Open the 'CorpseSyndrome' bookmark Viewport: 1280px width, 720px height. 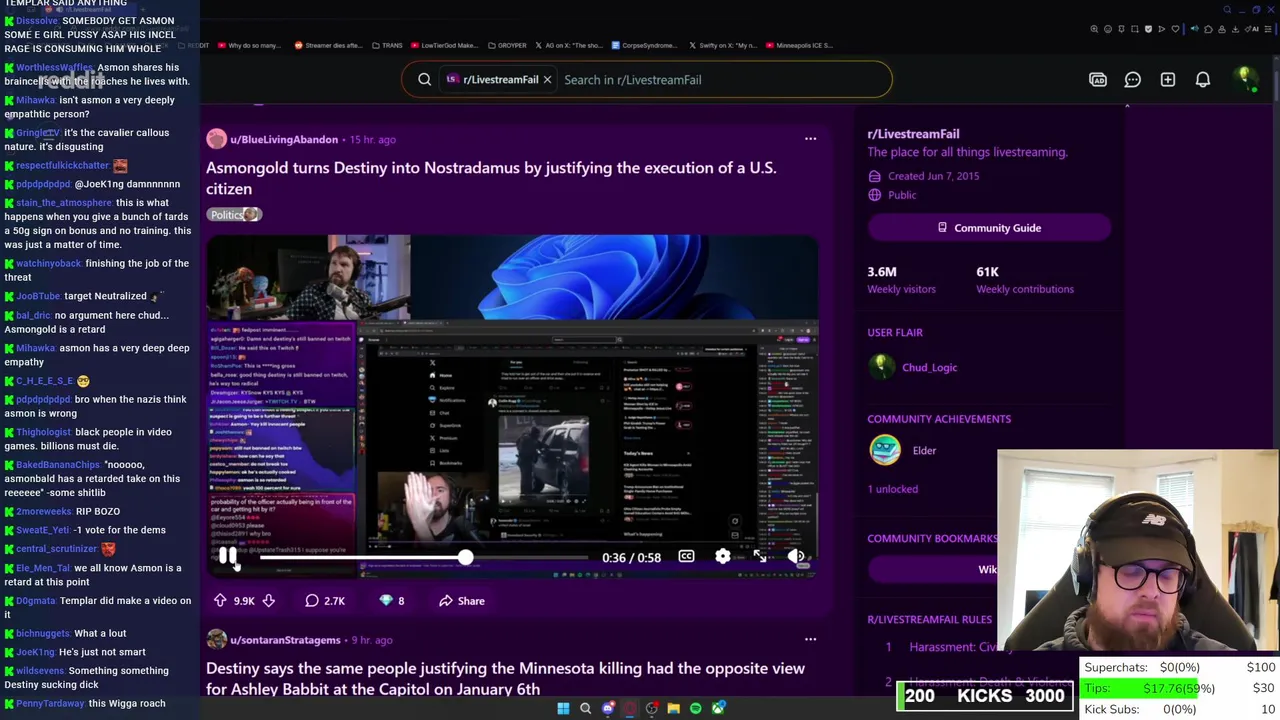[x=644, y=45]
